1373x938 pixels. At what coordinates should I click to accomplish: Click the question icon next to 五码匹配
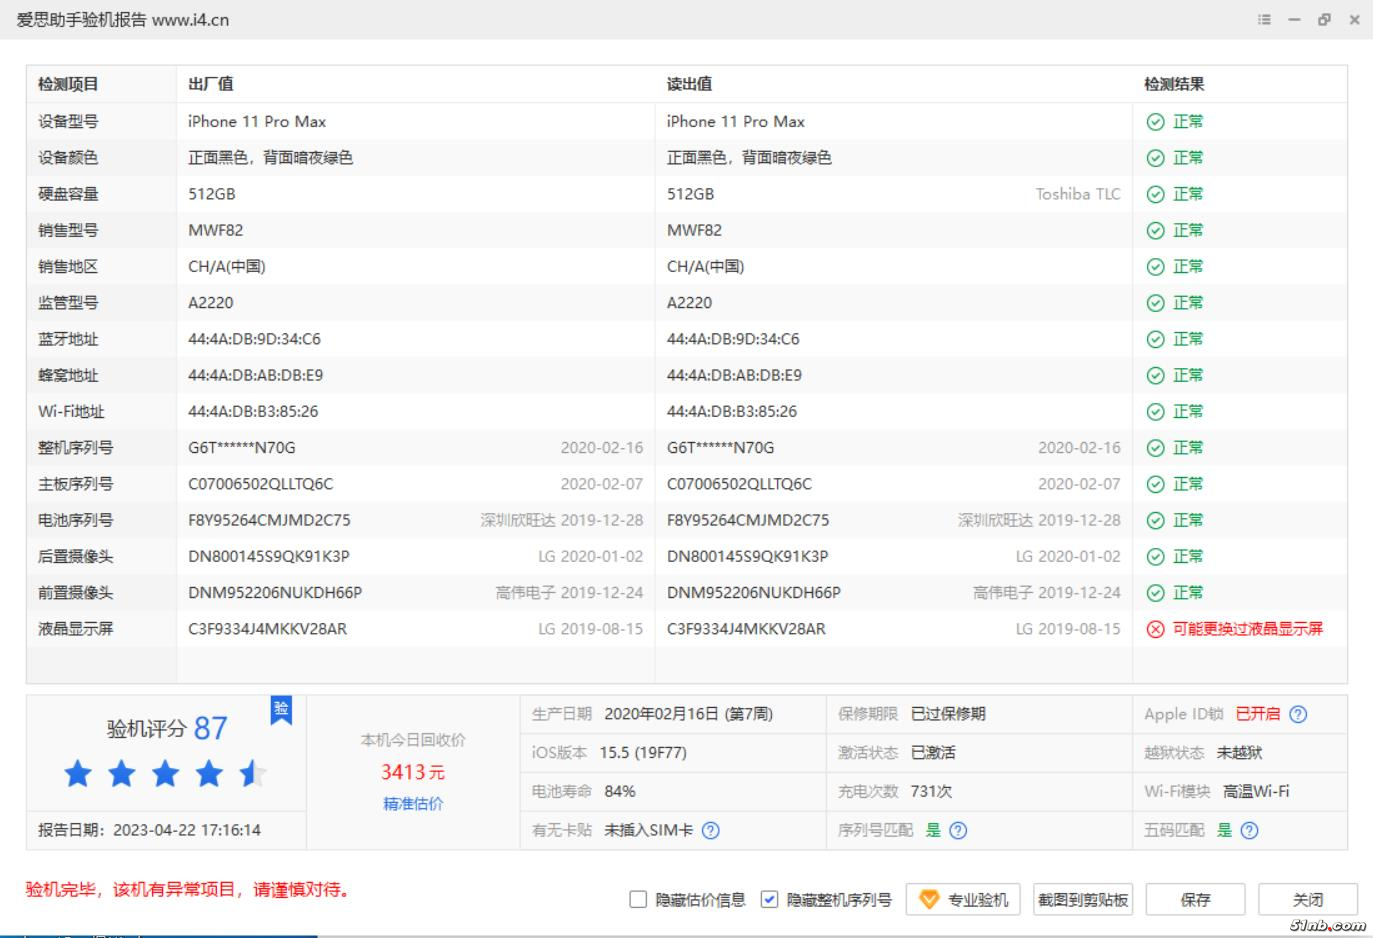[1249, 830]
